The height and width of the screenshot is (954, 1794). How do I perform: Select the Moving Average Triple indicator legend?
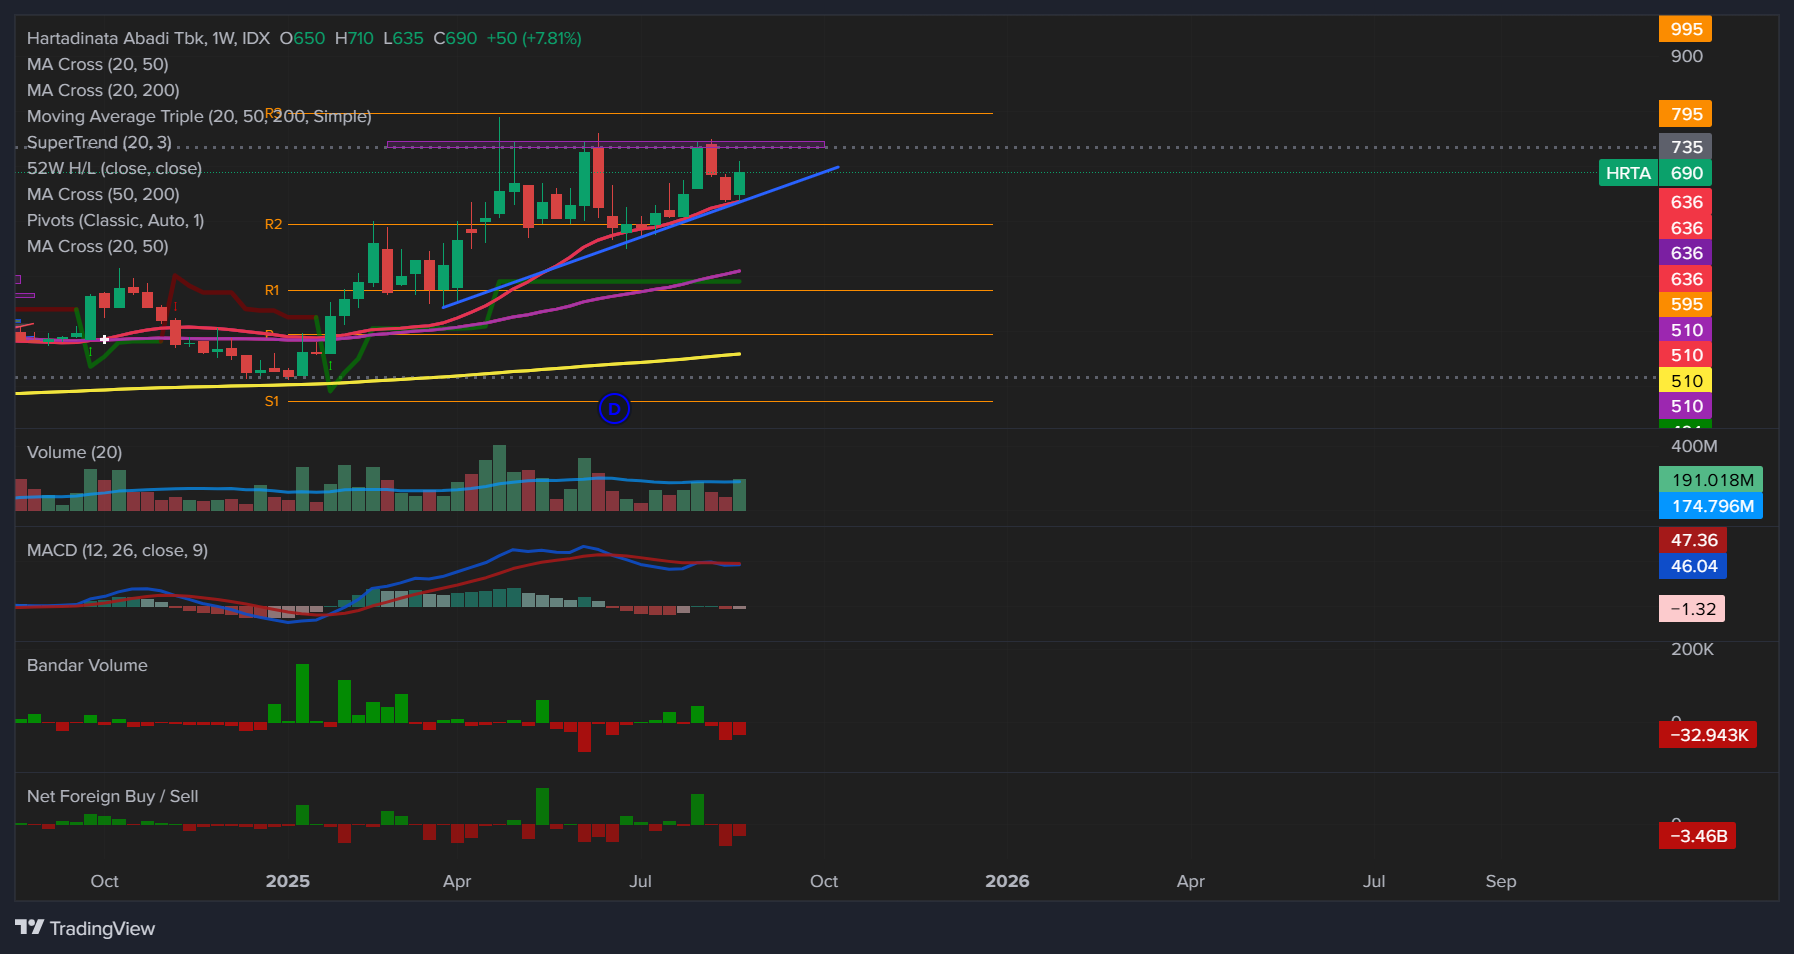[x=199, y=116]
